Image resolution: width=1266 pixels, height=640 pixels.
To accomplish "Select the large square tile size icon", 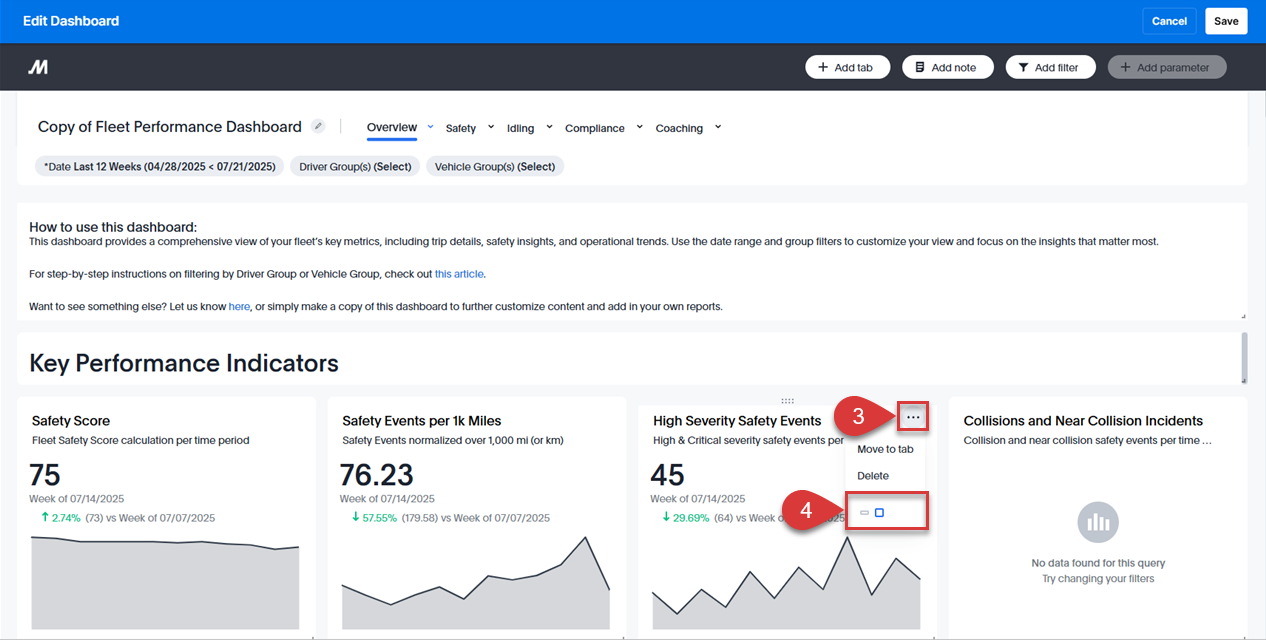I will pyautogui.click(x=879, y=513).
